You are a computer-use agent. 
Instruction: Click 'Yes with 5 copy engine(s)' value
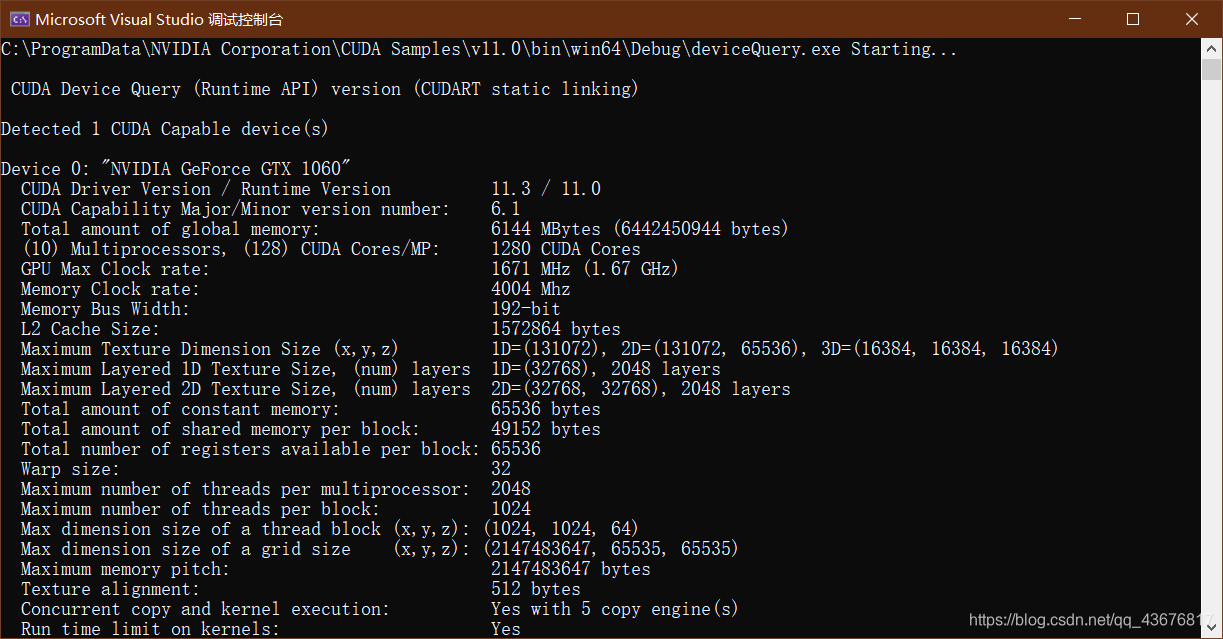(615, 609)
